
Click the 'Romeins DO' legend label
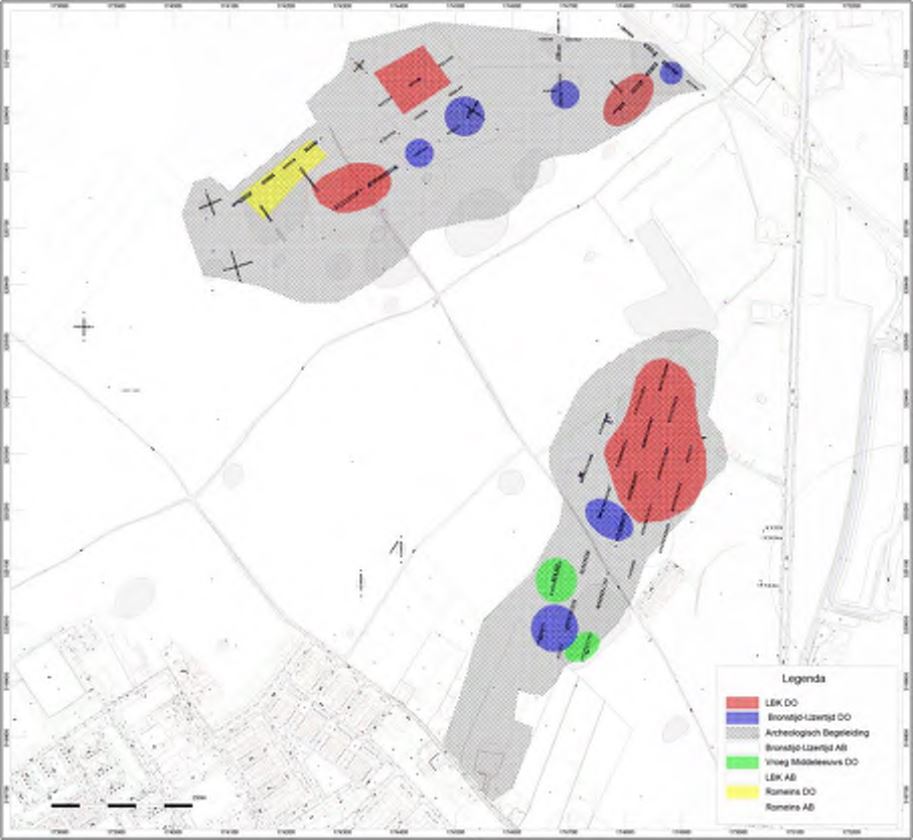pos(790,792)
